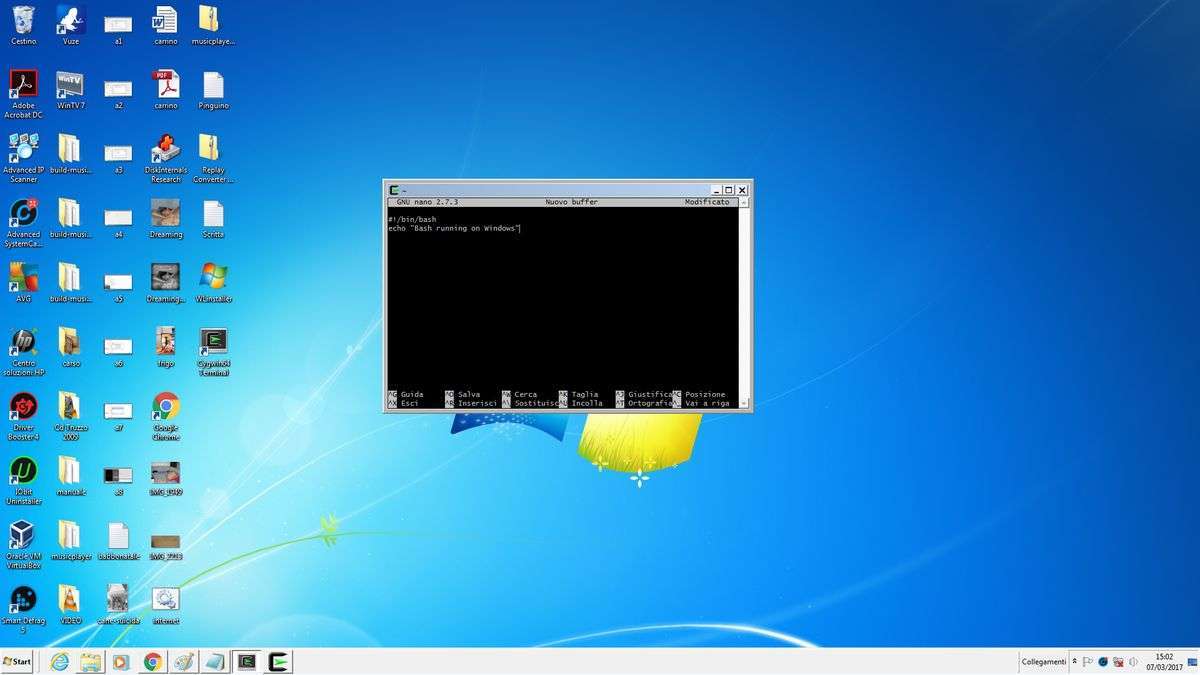
Task: Launch Oracle VM VirtualBox from desktop
Action: 23,545
